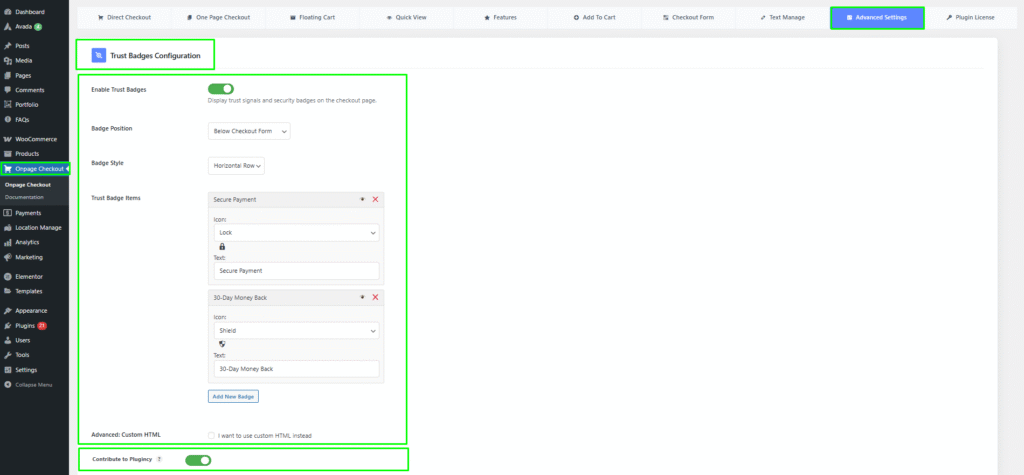The height and width of the screenshot is (475, 1024).
Task: Click the Contribute to Plugincy help icon
Action: pyautogui.click(x=160, y=460)
